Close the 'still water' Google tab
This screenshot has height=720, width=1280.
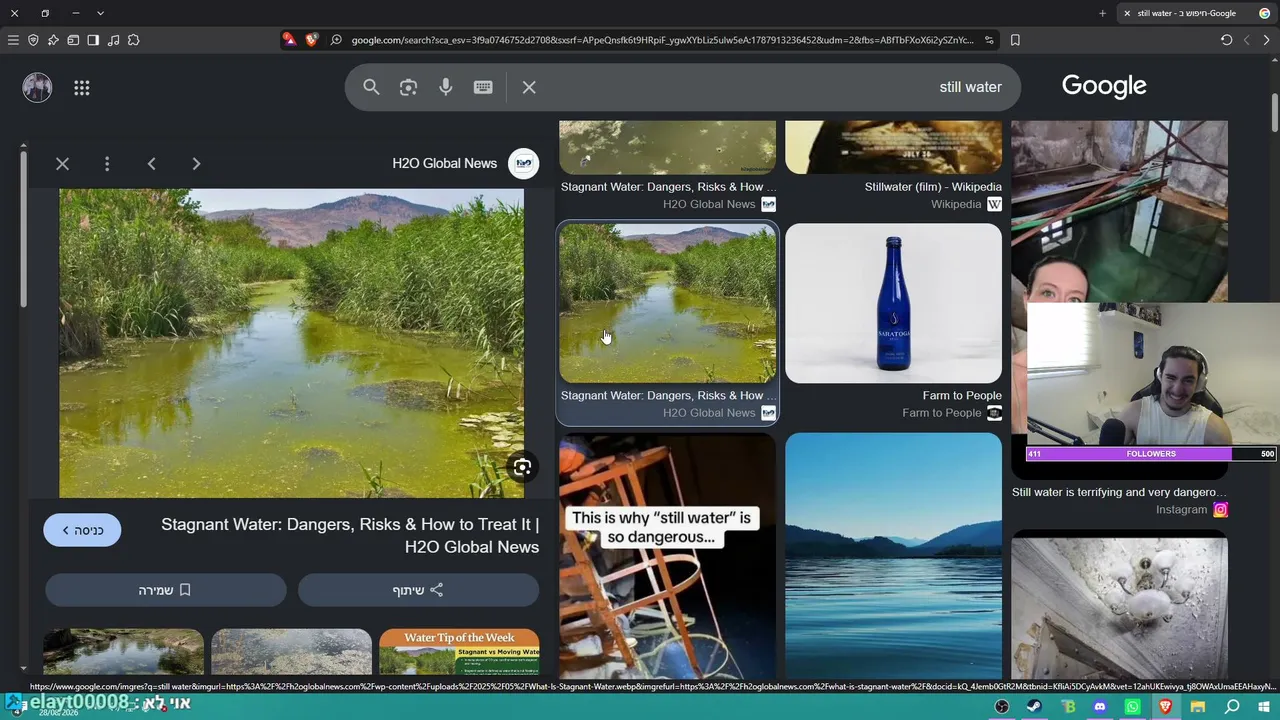[x=1127, y=13]
